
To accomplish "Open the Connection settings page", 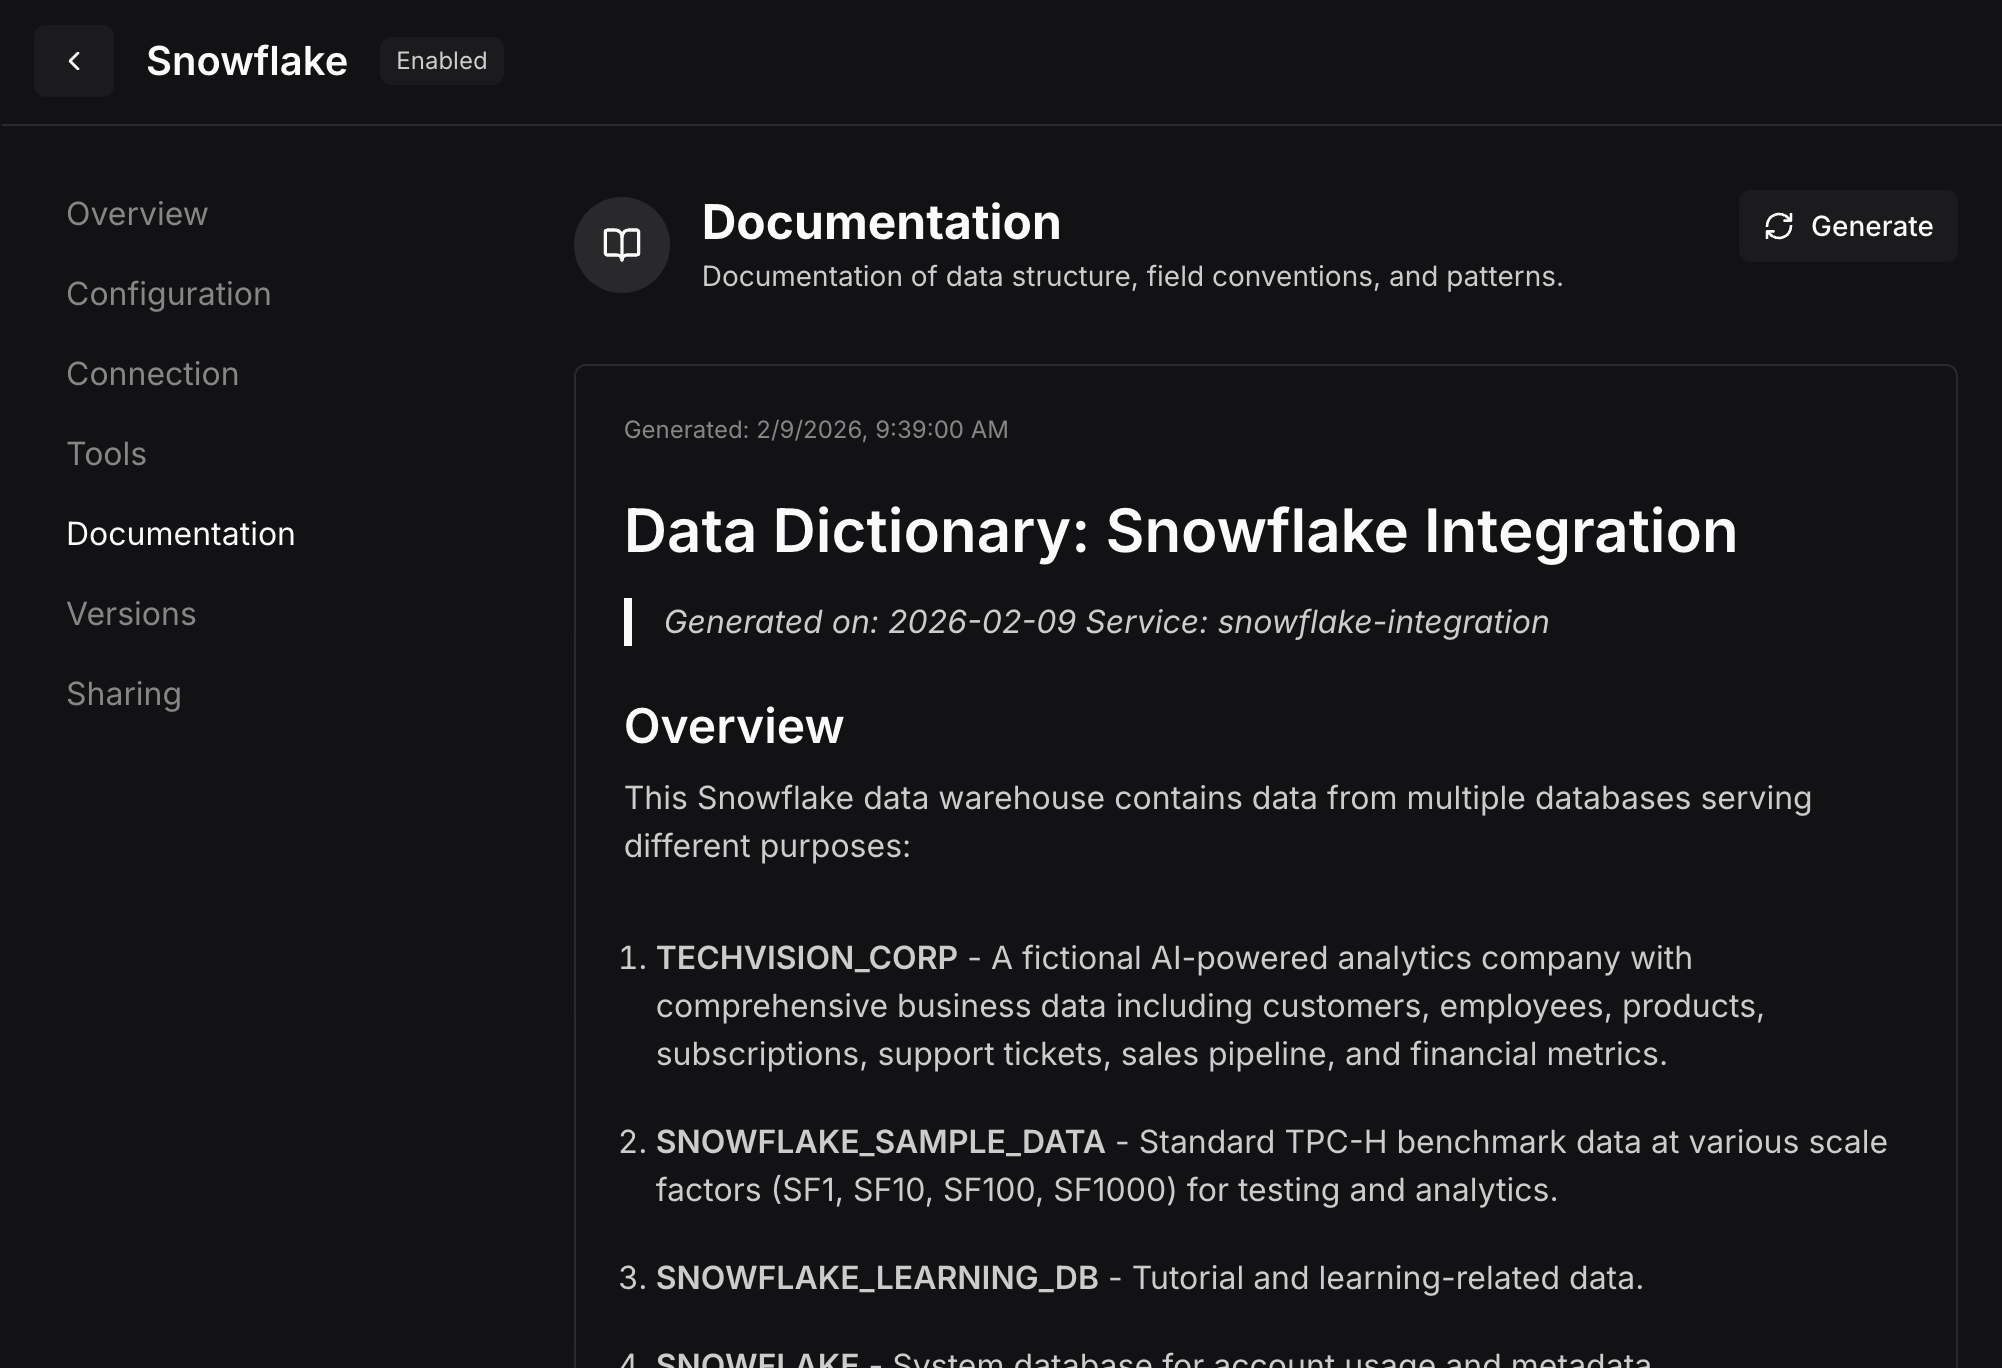I will click(152, 374).
